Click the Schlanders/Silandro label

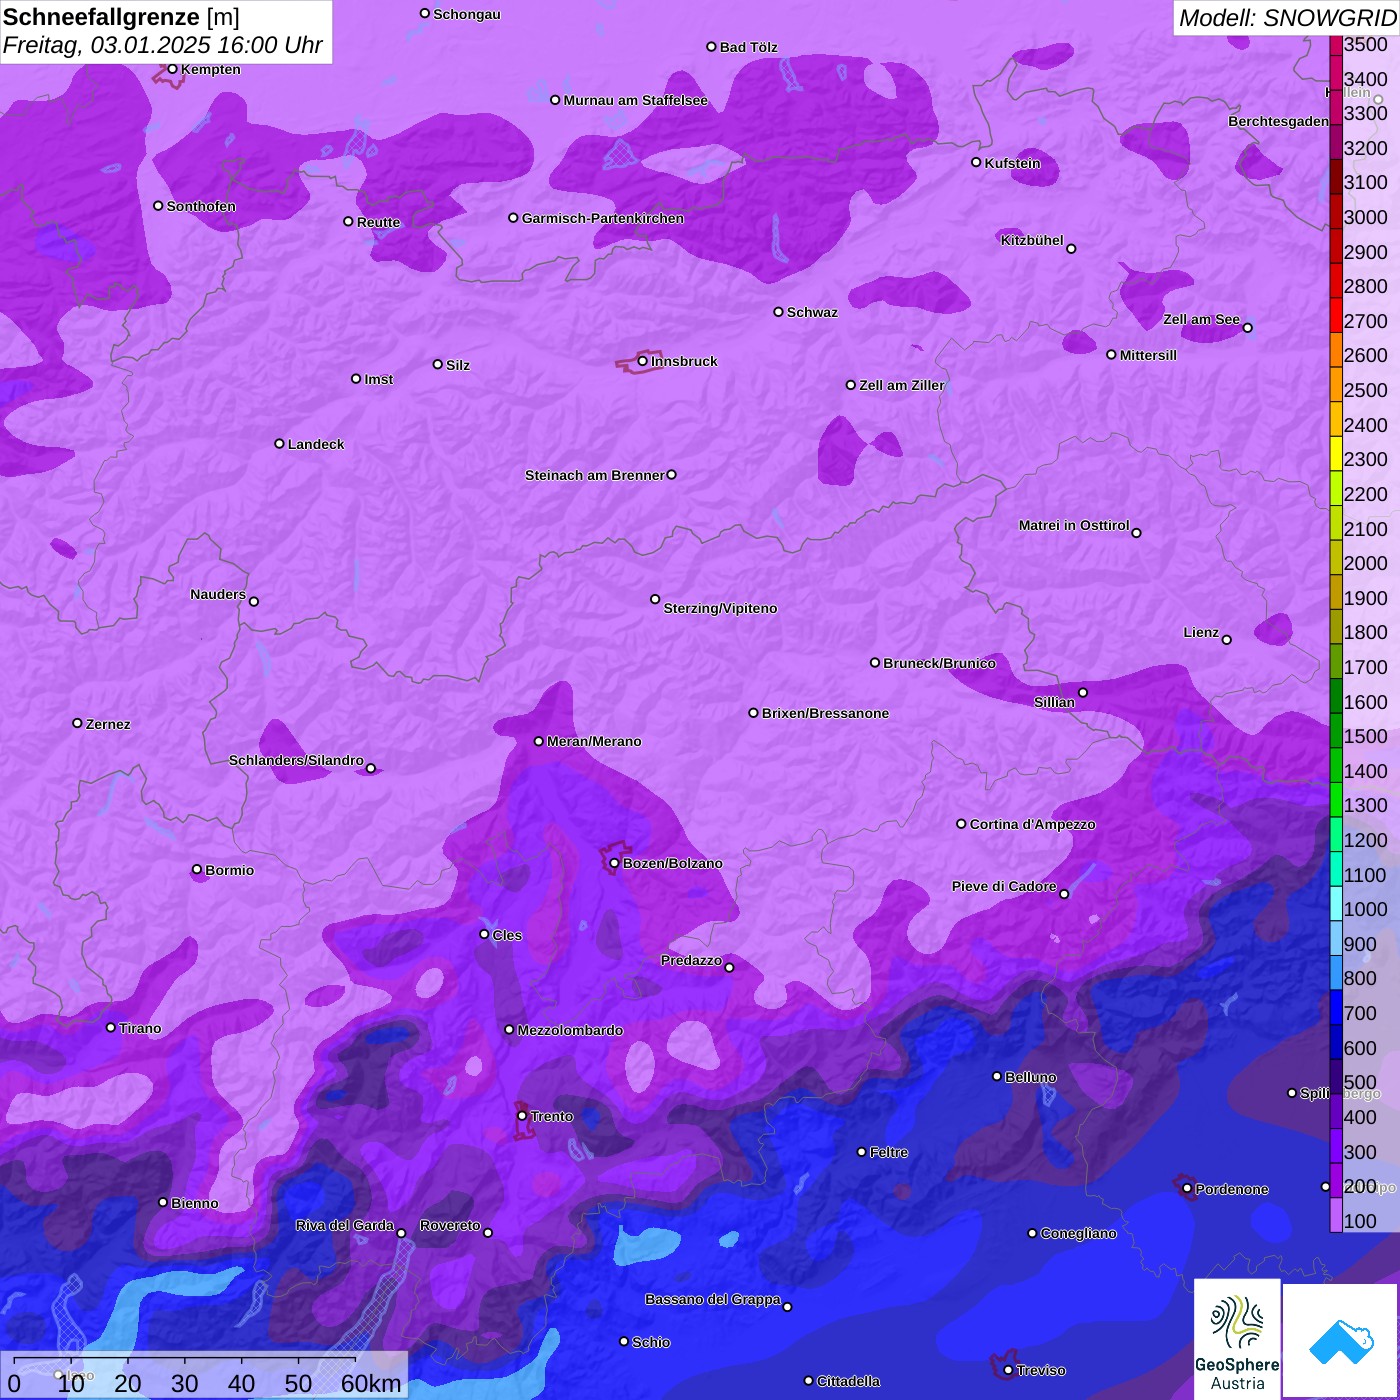(296, 760)
